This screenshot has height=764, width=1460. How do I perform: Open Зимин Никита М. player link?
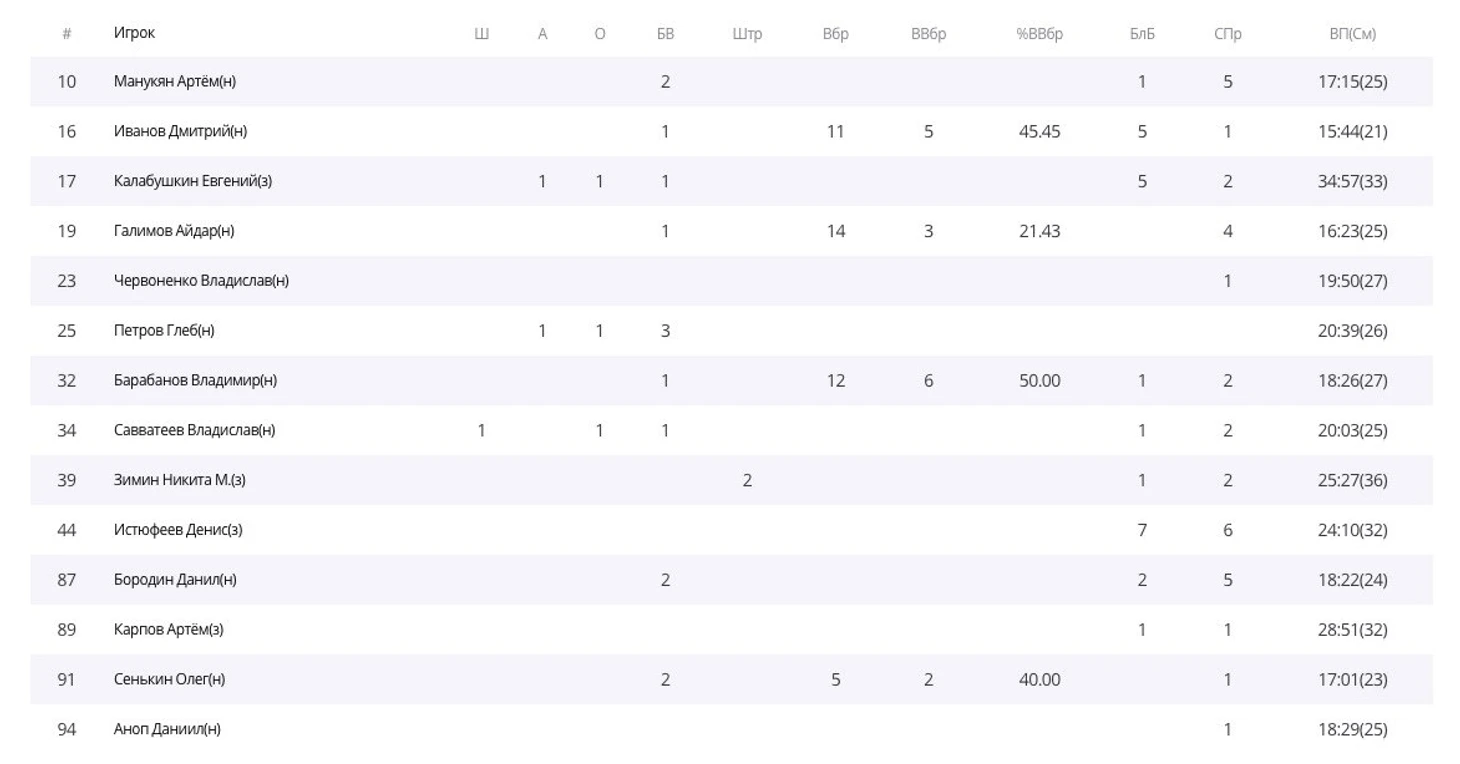pos(179,480)
